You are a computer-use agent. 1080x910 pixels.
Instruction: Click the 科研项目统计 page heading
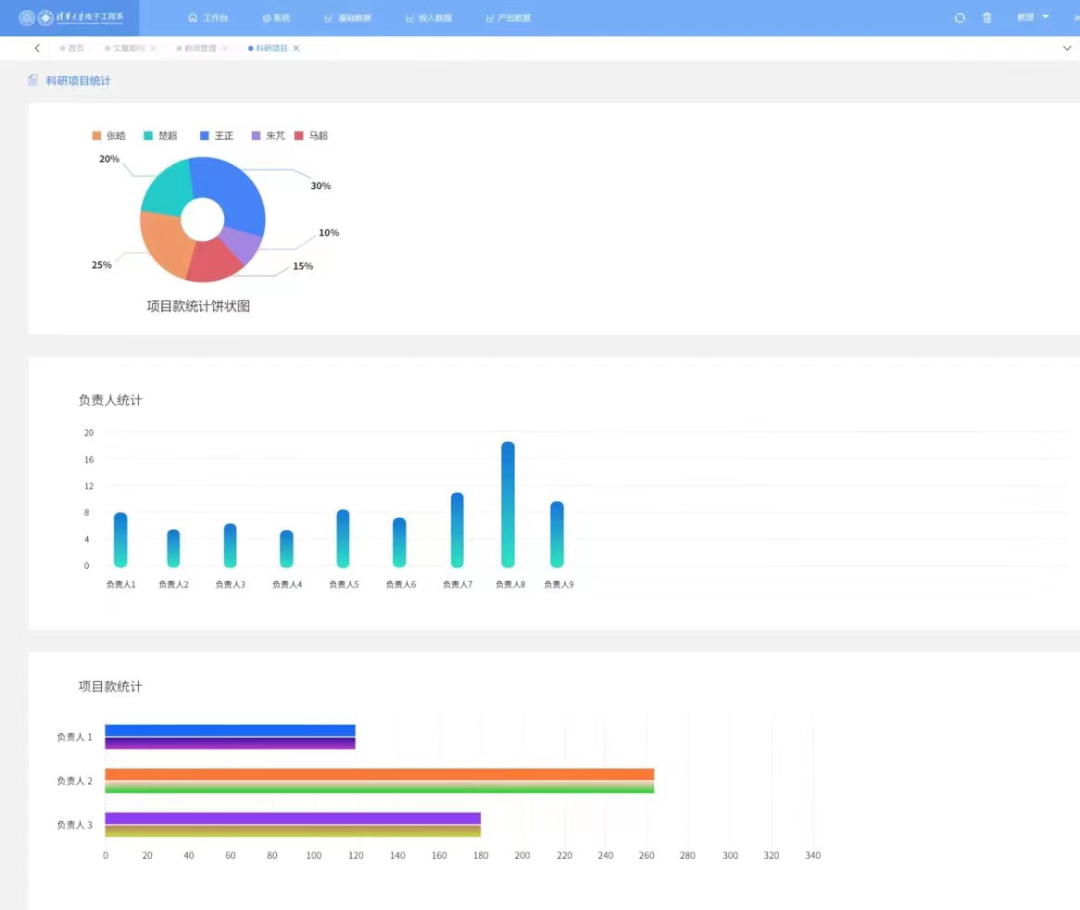point(78,81)
